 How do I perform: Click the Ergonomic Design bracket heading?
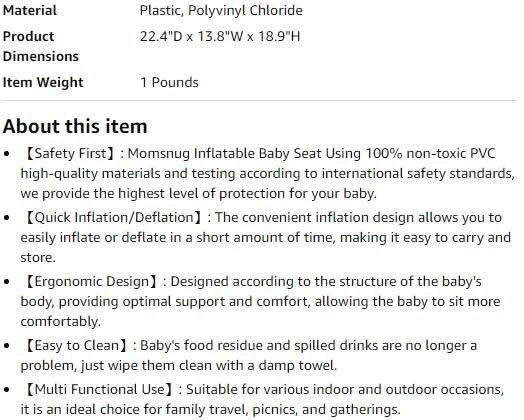(92, 281)
